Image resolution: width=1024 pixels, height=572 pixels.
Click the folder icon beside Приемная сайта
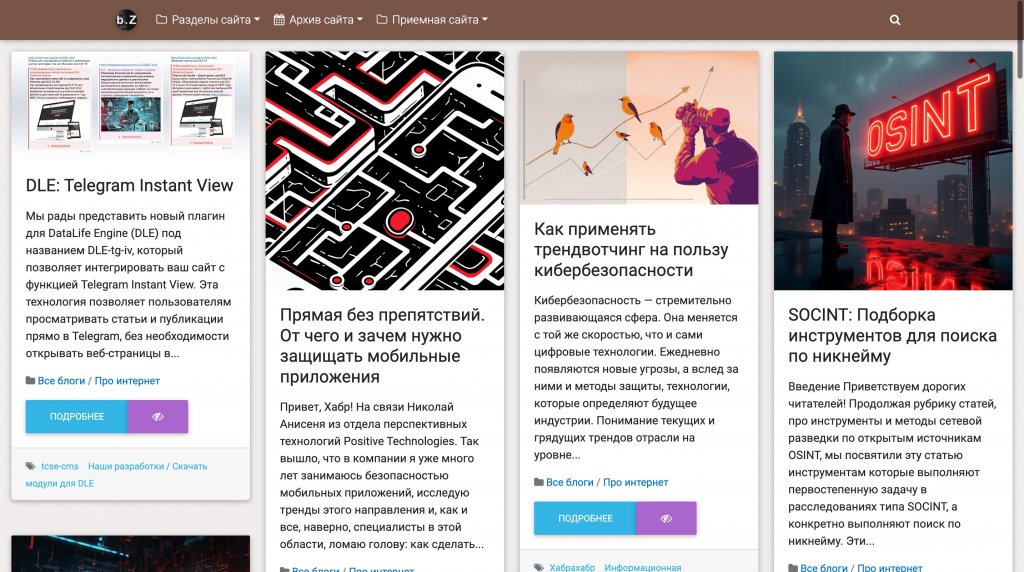pos(381,20)
